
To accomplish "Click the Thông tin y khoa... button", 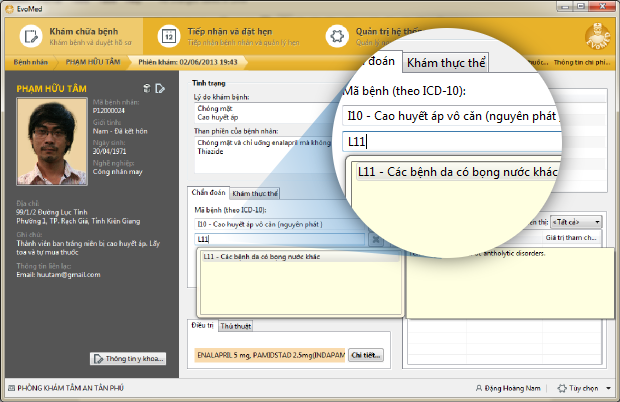I will [x=128, y=359].
